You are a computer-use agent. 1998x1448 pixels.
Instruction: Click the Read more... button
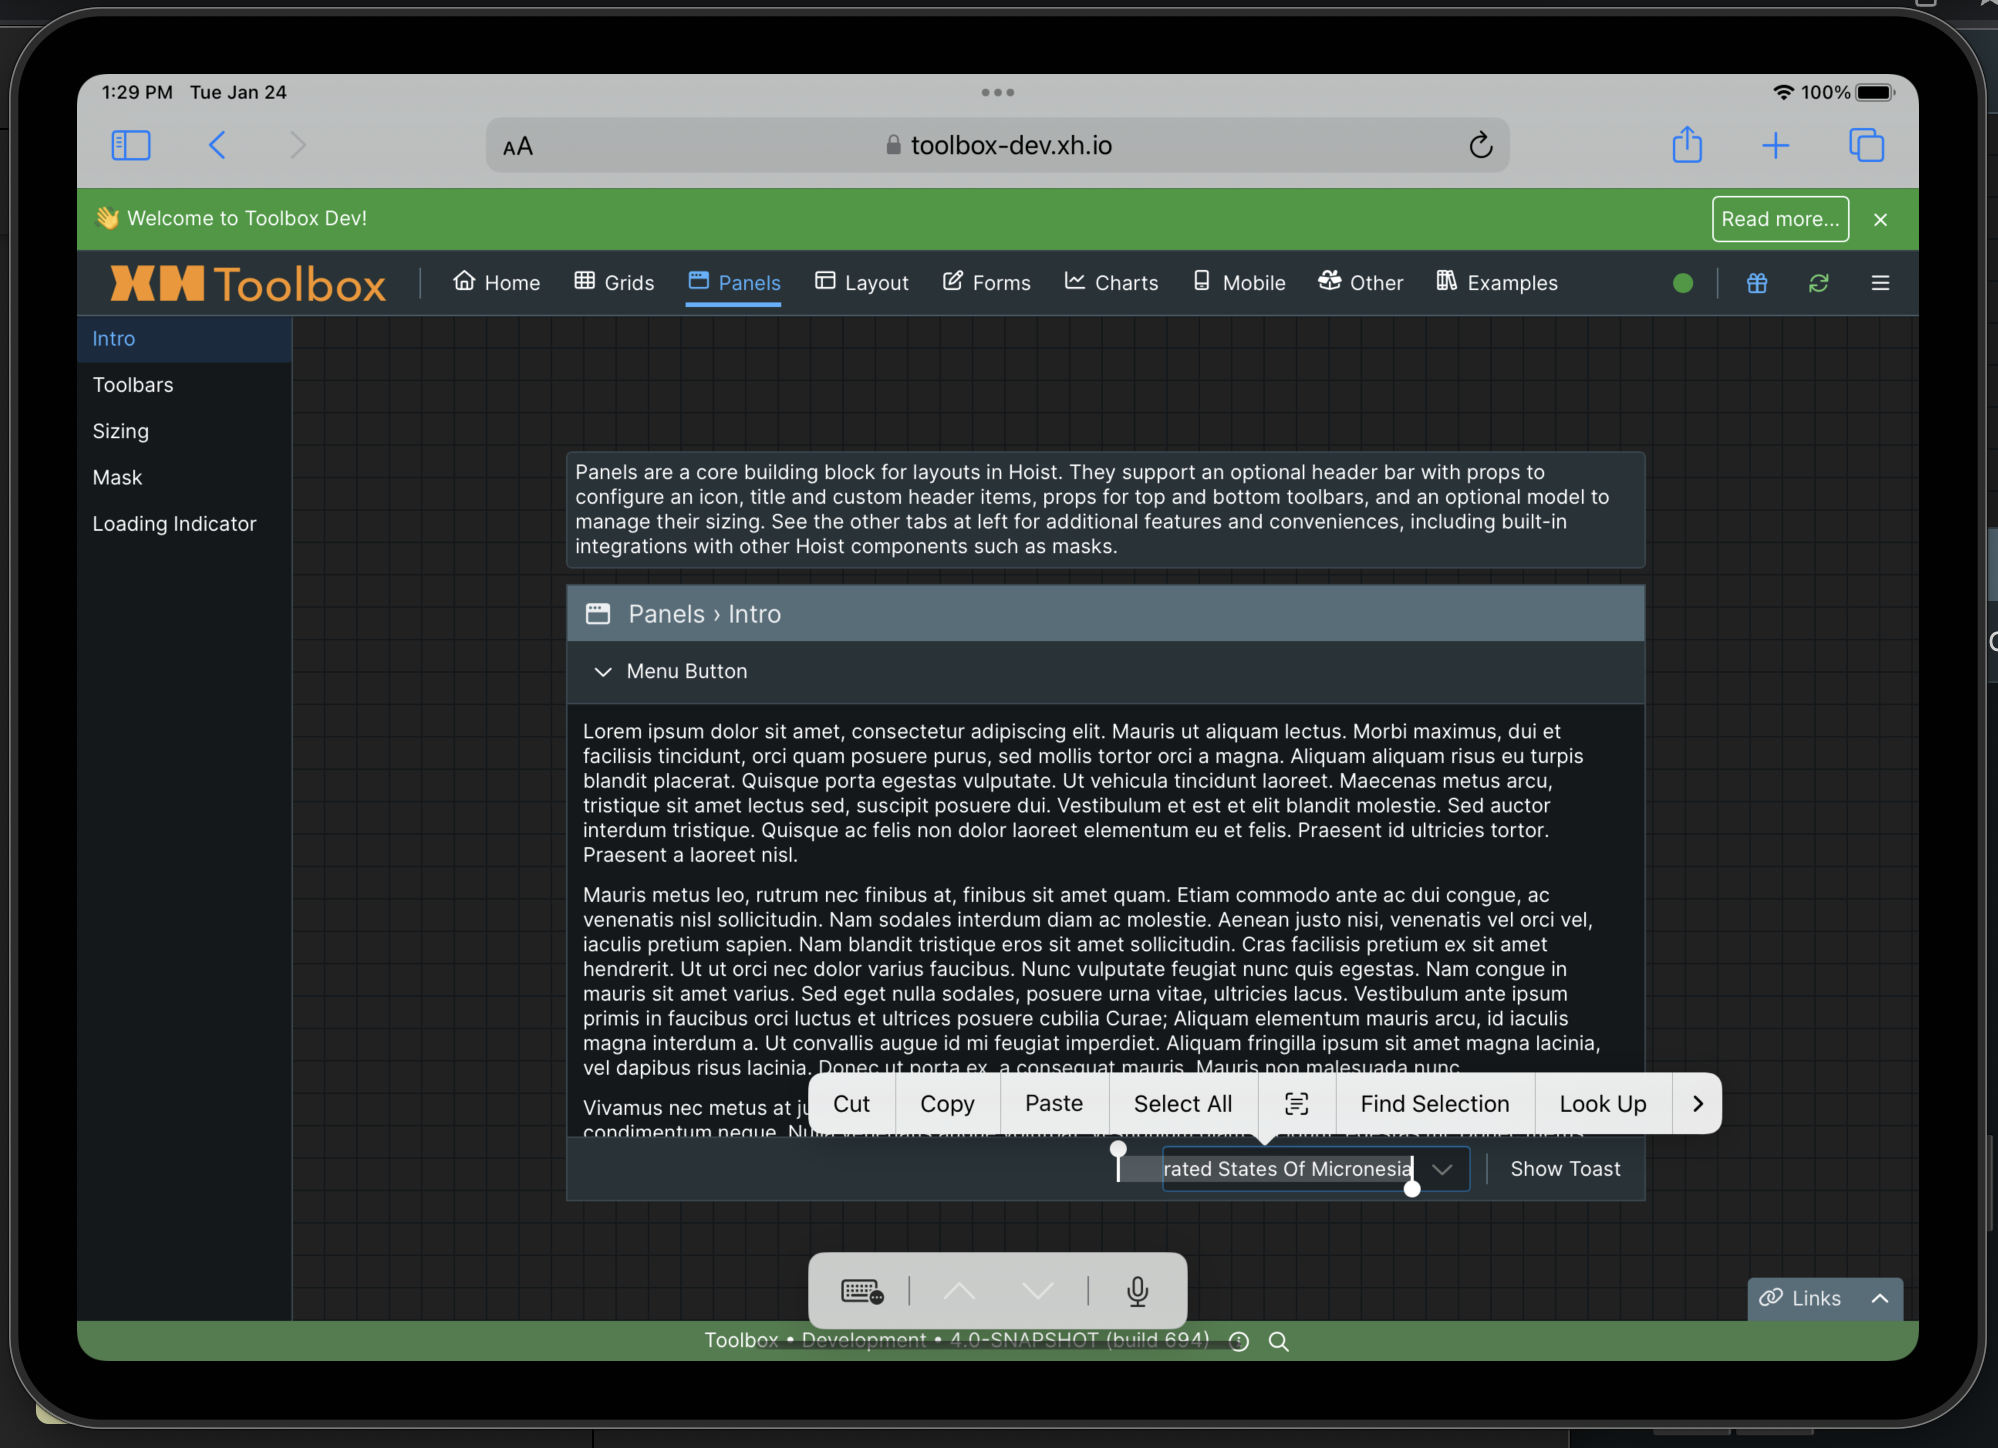pyautogui.click(x=1779, y=219)
